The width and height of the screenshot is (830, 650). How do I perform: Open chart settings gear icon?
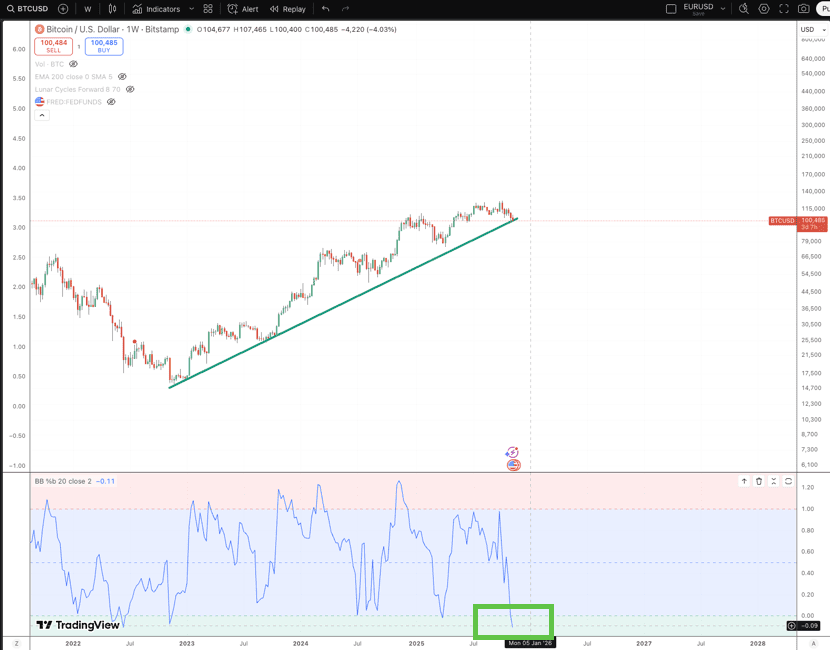tap(764, 9)
